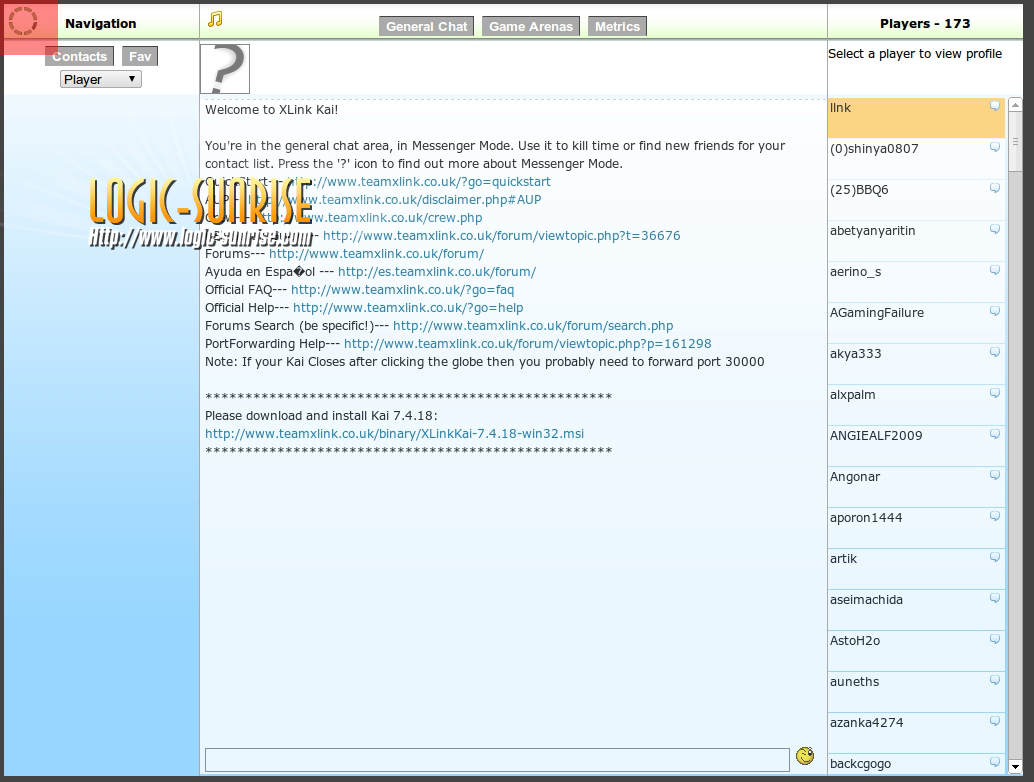Click the chat bubble icon next to auneths
This screenshot has height=782, width=1034.
click(x=995, y=680)
